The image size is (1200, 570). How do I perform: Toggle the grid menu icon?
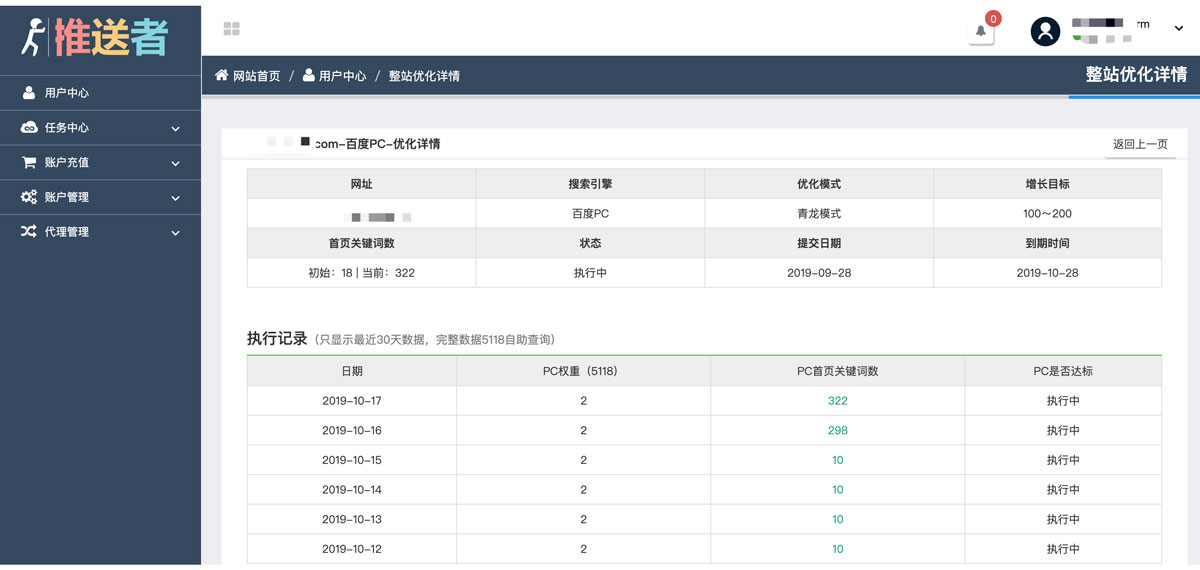tap(231, 29)
